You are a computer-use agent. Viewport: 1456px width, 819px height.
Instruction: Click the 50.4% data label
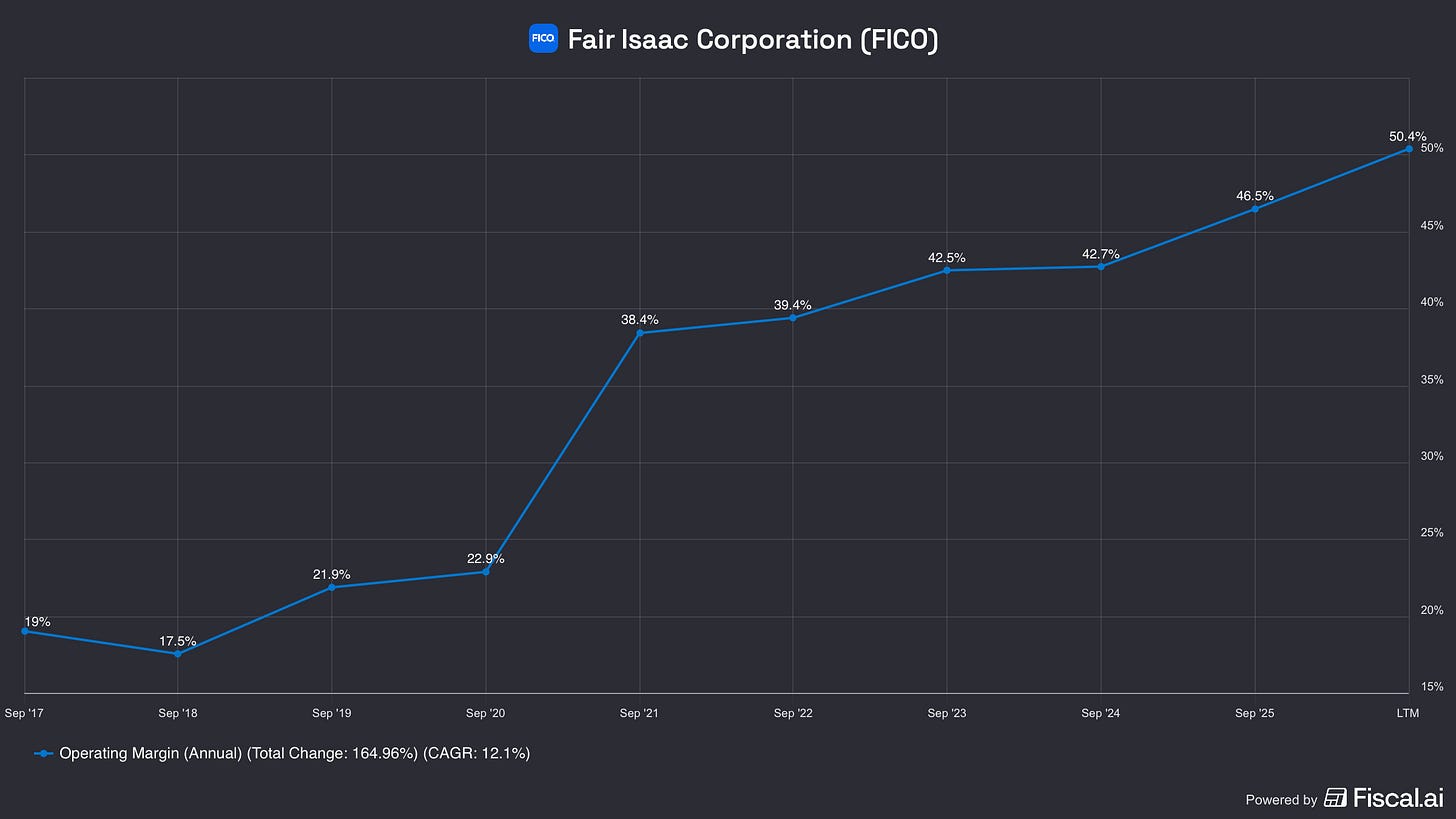point(1408,136)
